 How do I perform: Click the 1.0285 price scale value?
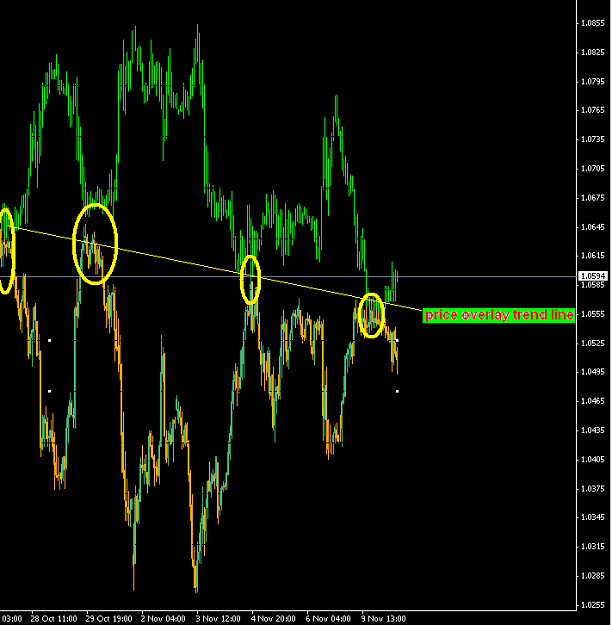pyautogui.click(x=593, y=576)
